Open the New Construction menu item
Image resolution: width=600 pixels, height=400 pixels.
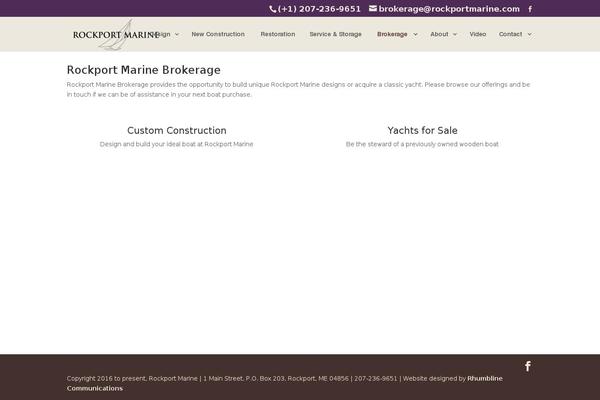coord(218,34)
